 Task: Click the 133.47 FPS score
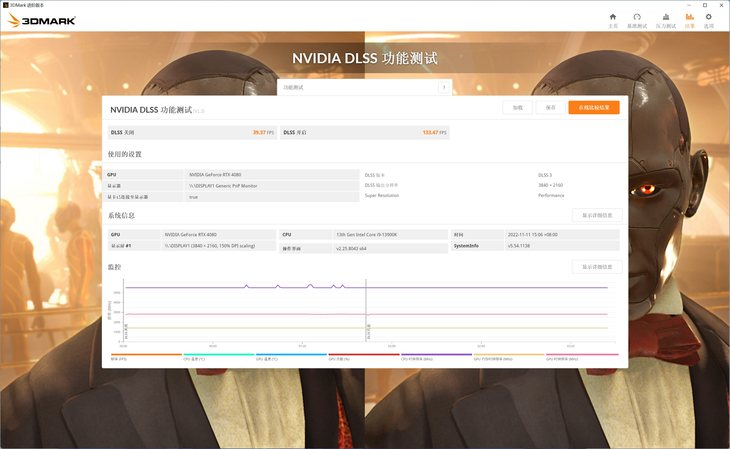coord(434,133)
